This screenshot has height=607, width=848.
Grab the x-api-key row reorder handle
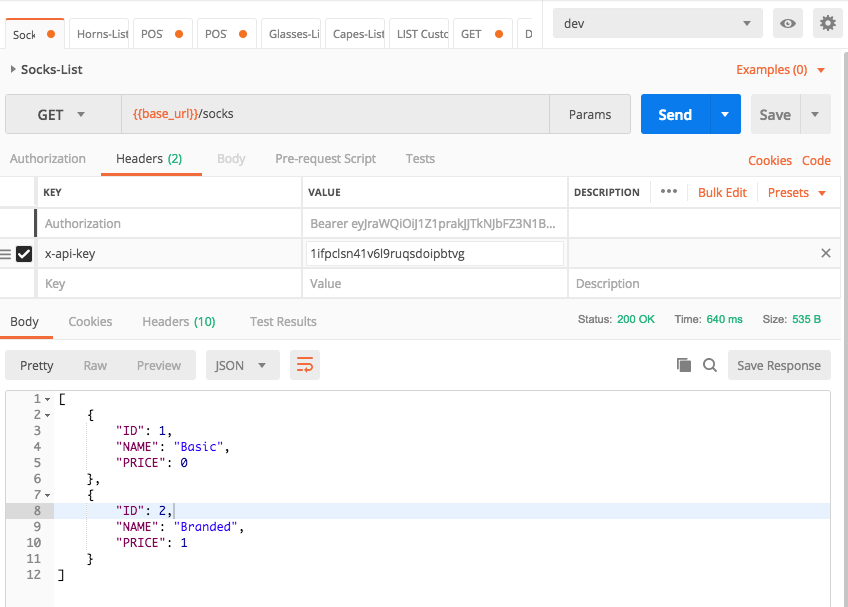(5, 254)
